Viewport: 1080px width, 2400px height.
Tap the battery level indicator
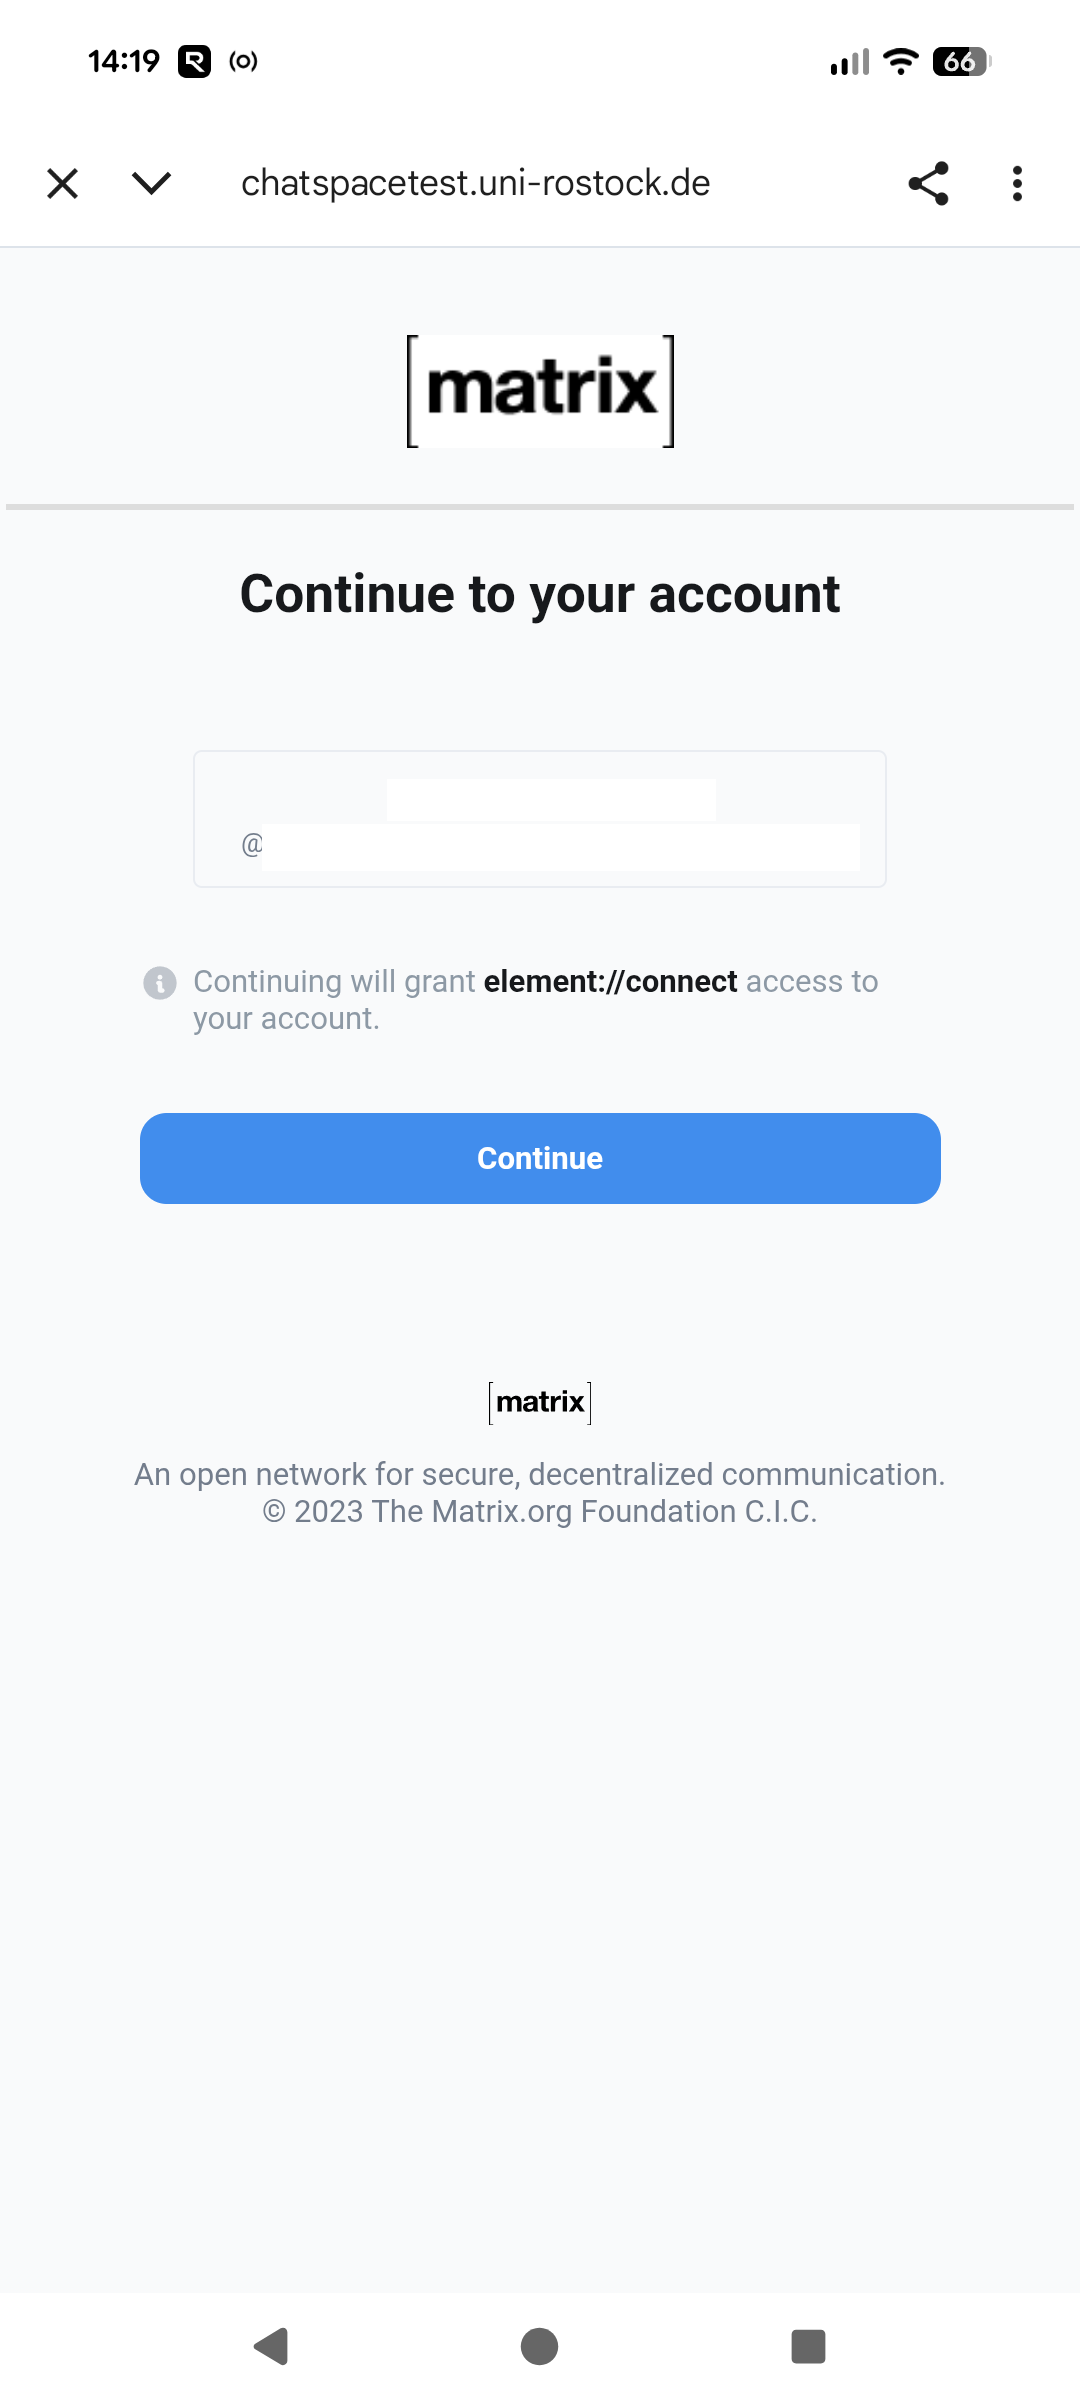pyautogui.click(x=960, y=62)
